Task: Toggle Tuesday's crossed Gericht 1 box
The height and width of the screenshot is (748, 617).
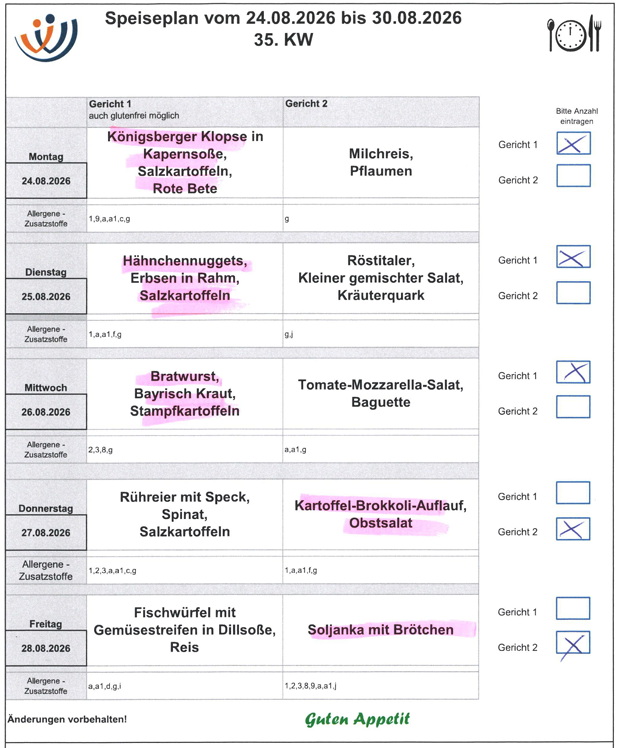Action: tap(574, 257)
